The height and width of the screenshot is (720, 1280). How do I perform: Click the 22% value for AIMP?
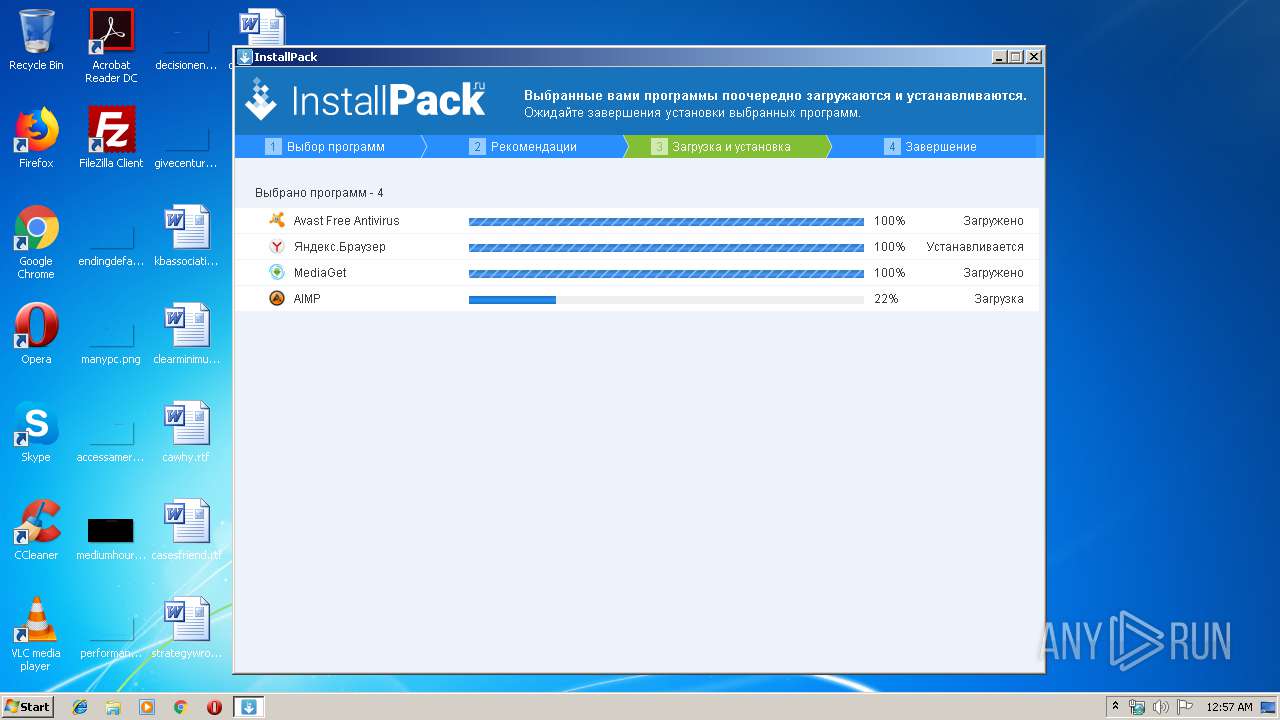[886, 299]
